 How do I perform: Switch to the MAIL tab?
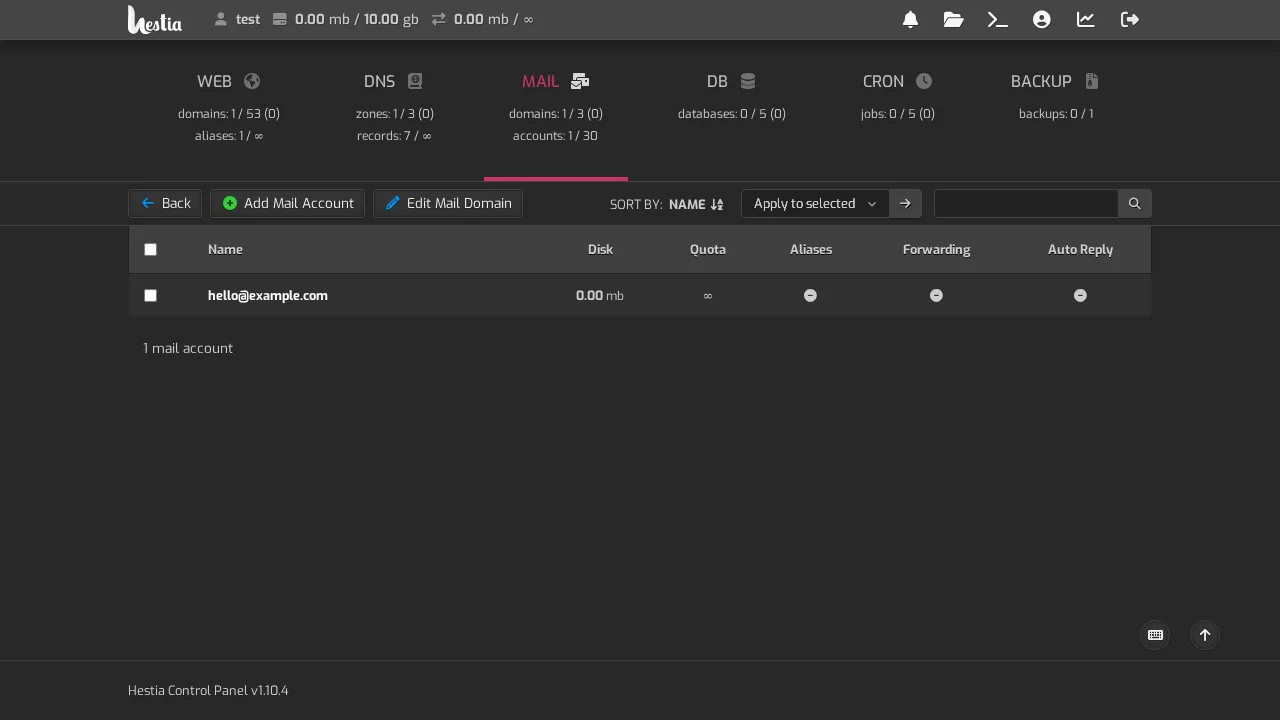pos(556,108)
